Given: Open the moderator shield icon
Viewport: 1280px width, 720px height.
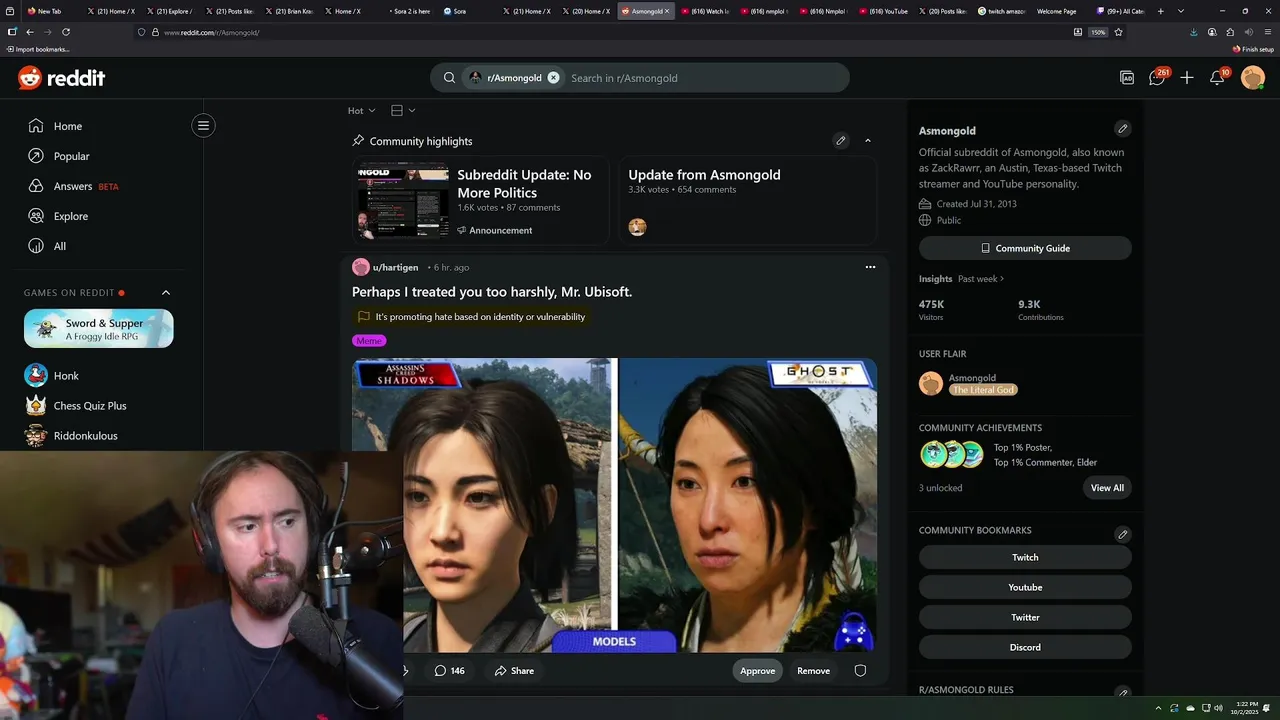Looking at the screenshot, I should (860, 671).
